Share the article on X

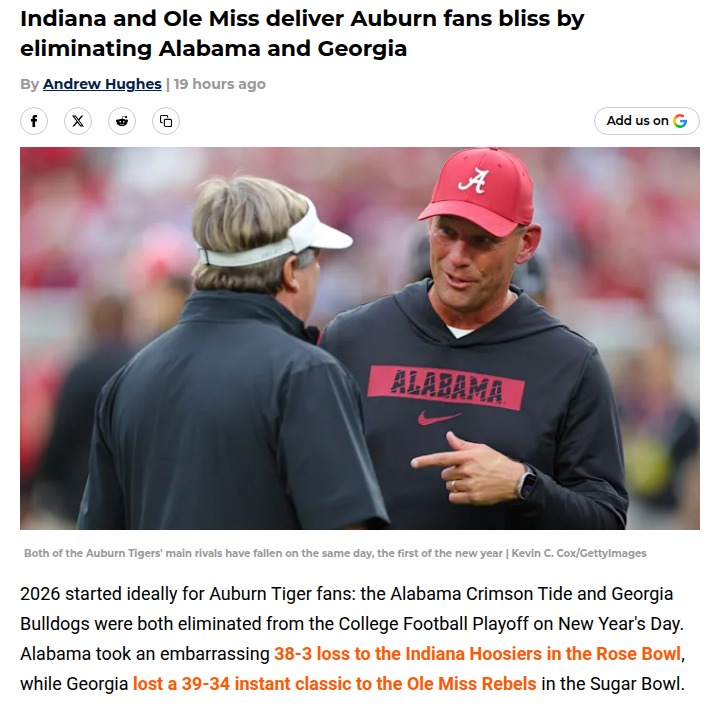78,121
